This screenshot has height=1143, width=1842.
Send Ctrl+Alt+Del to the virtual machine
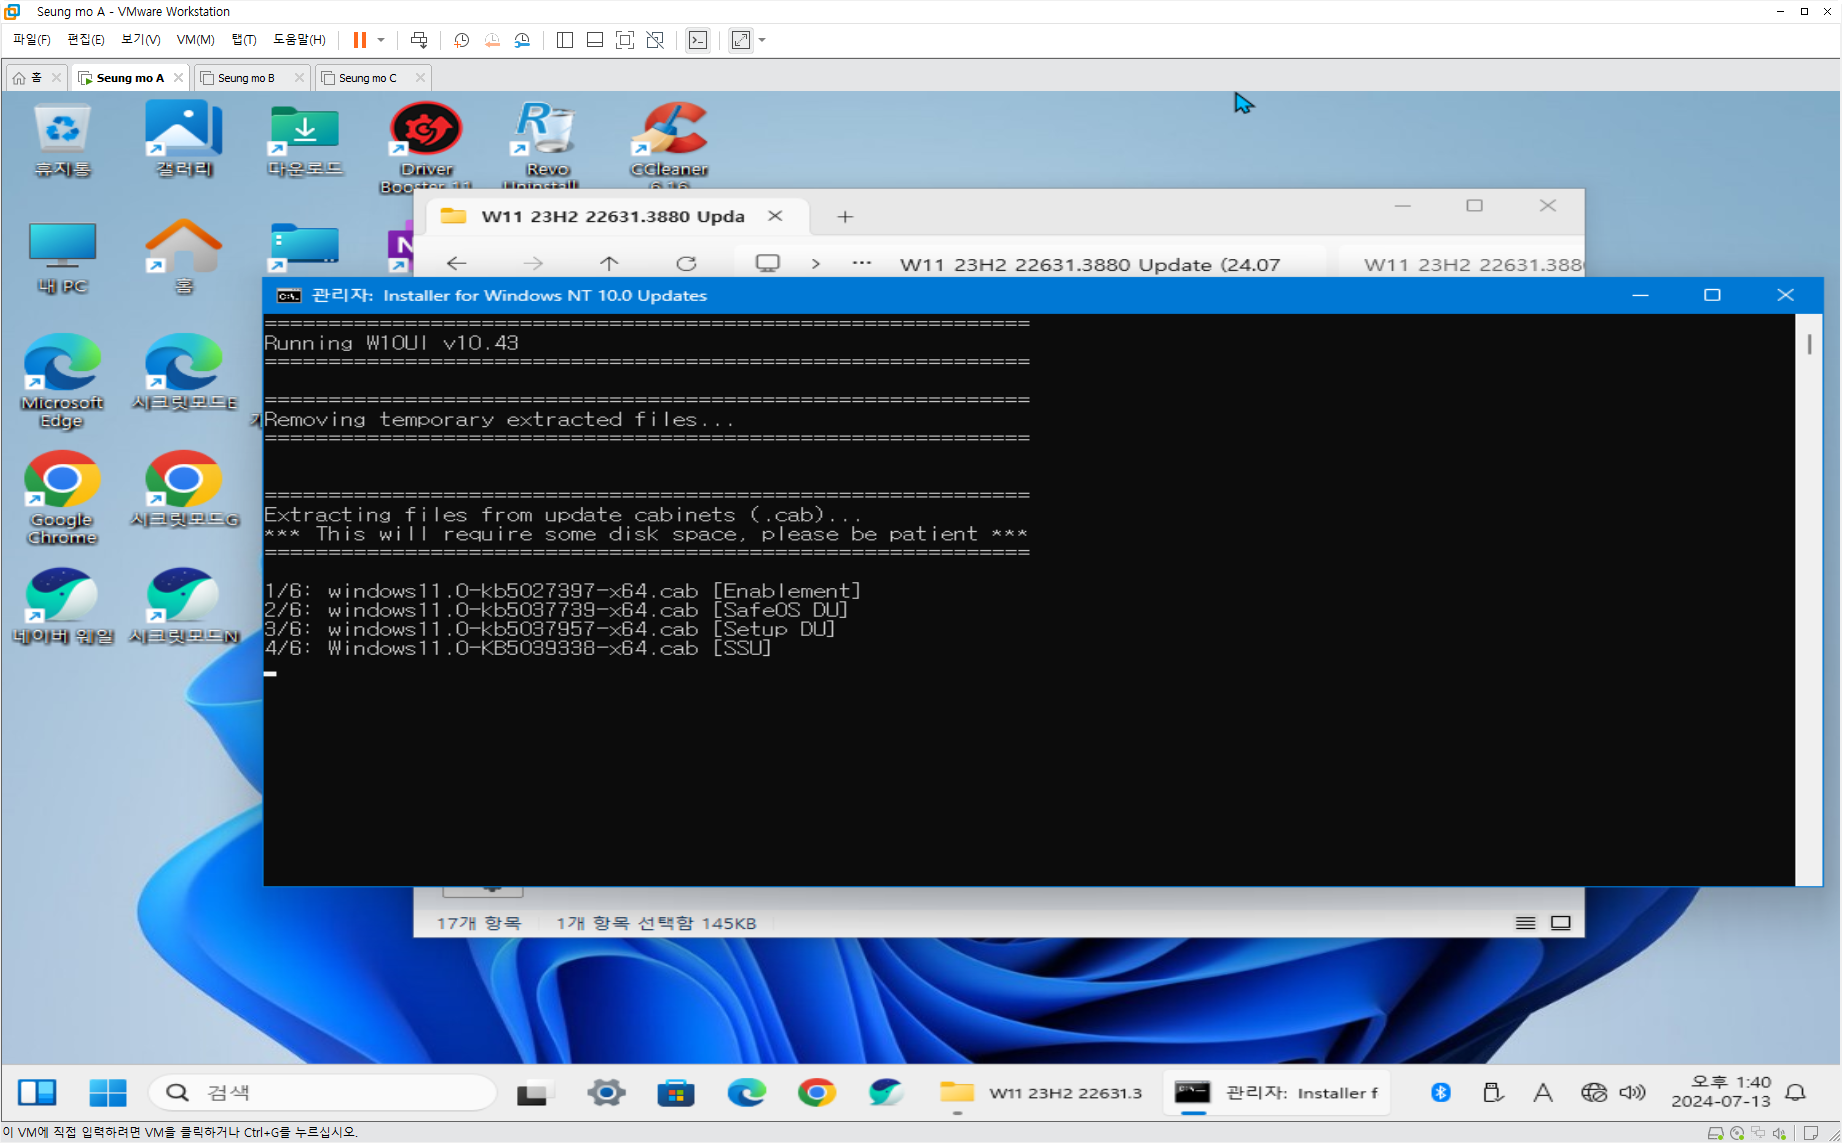pyautogui.click(x=419, y=40)
